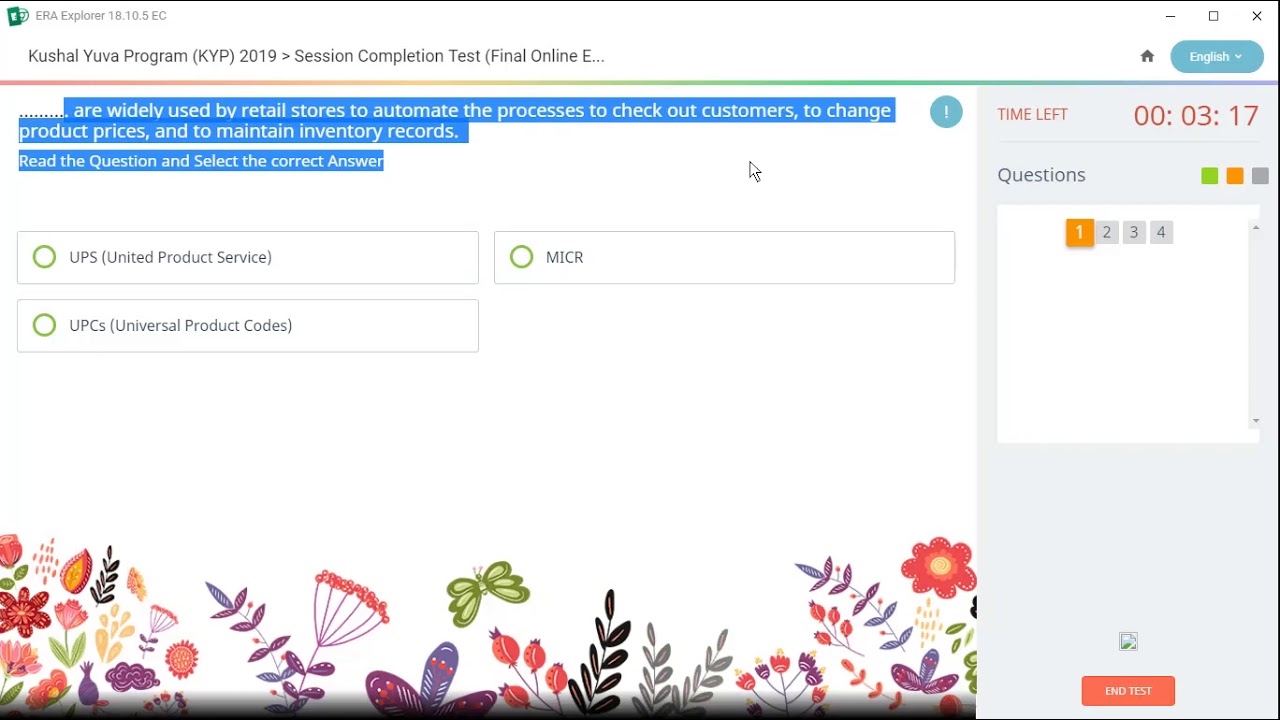Click questions panel scroll down arrow

click(x=1256, y=421)
